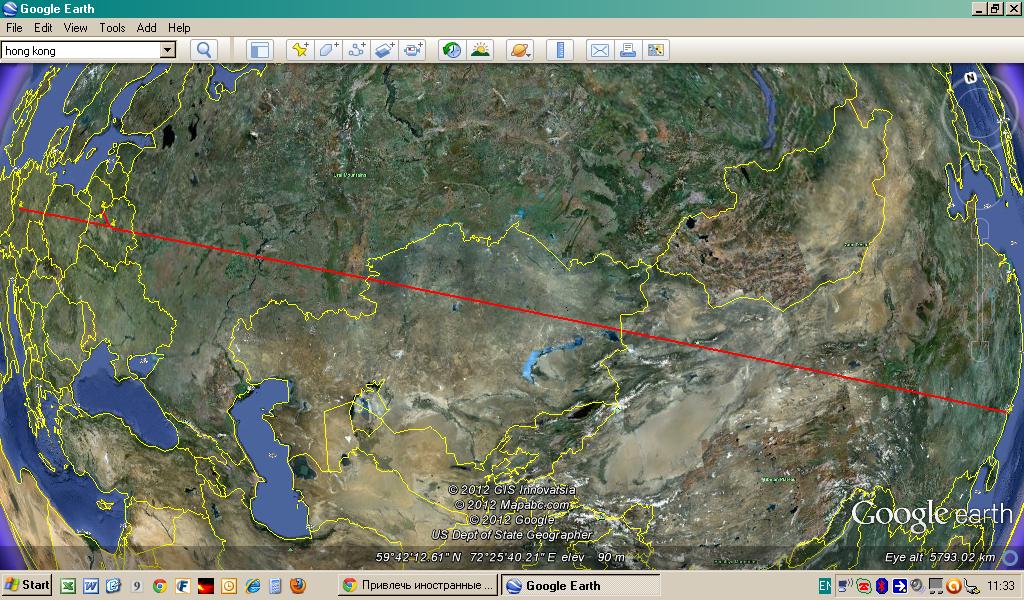The width and height of the screenshot is (1024, 600).
Task: Open search history dropdown arrow
Action: (x=168, y=50)
